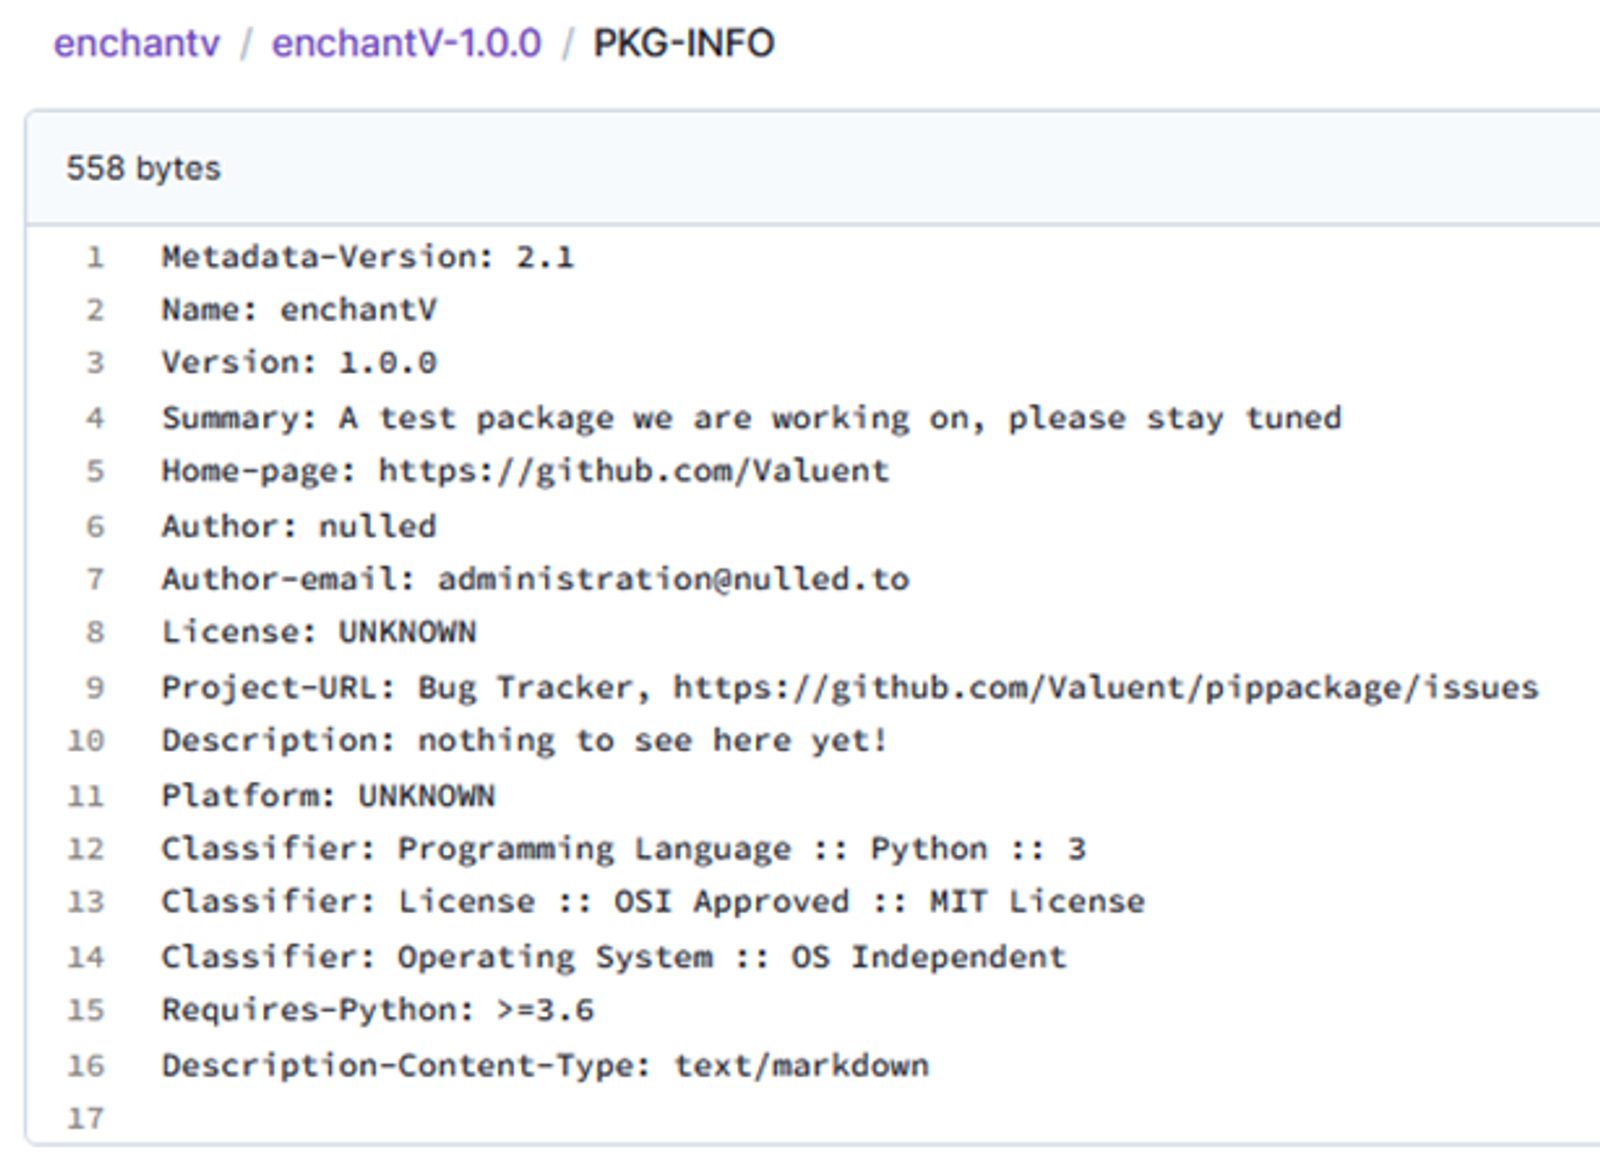
Task: Select line number 7
Action: click(x=95, y=579)
